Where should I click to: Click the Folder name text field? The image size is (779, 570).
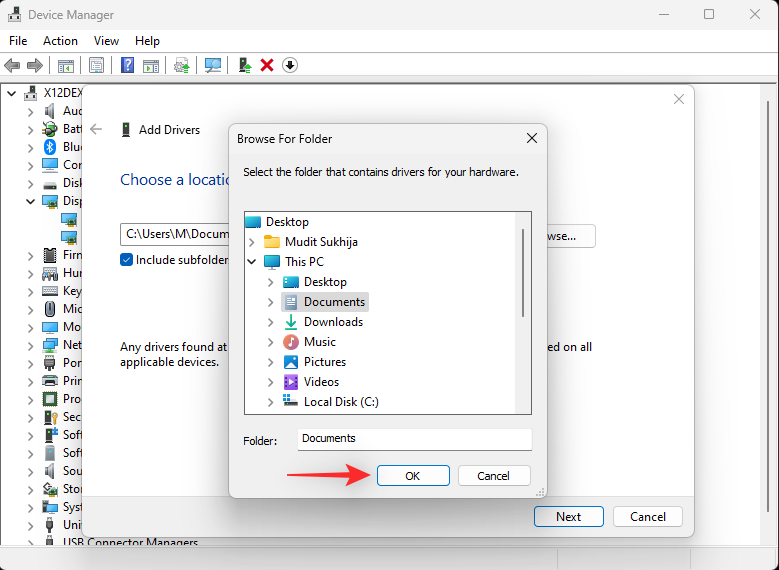tap(414, 439)
